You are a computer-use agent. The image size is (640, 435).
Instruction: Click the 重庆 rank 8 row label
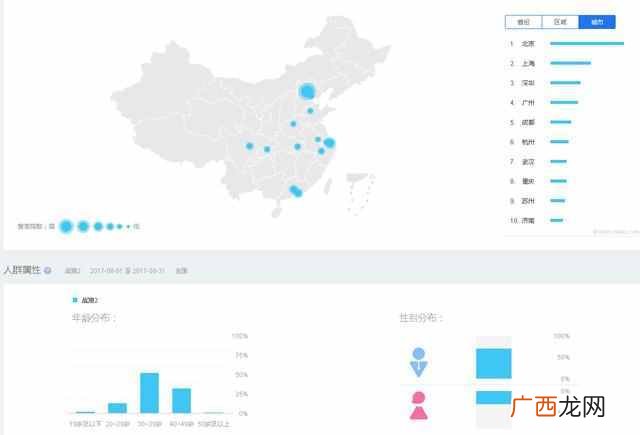click(528, 181)
